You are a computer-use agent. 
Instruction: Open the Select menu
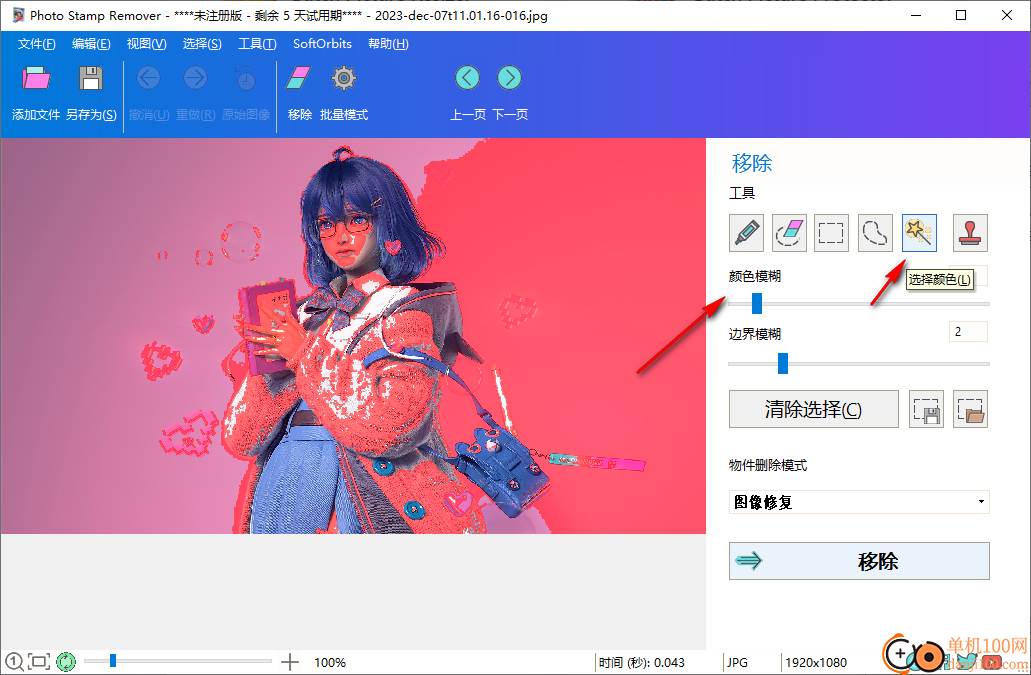(x=202, y=43)
